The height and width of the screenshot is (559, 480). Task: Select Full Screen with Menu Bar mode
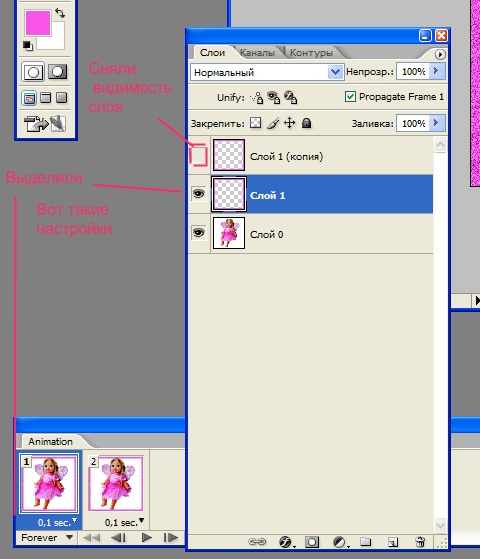46,97
